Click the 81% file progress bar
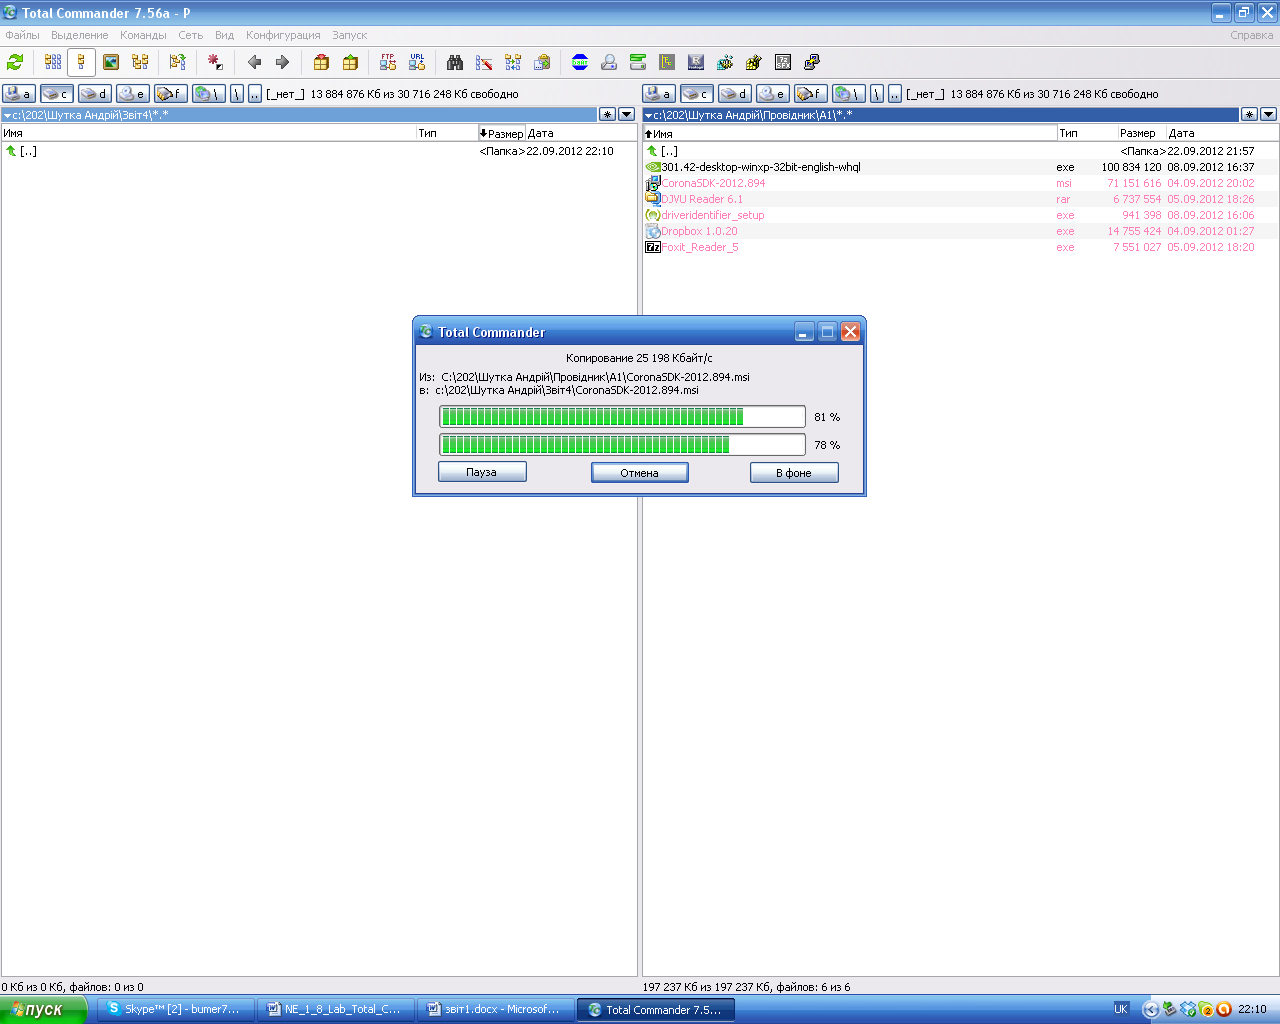Image resolution: width=1280 pixels, height=1024 pixels. click(622, 417)
